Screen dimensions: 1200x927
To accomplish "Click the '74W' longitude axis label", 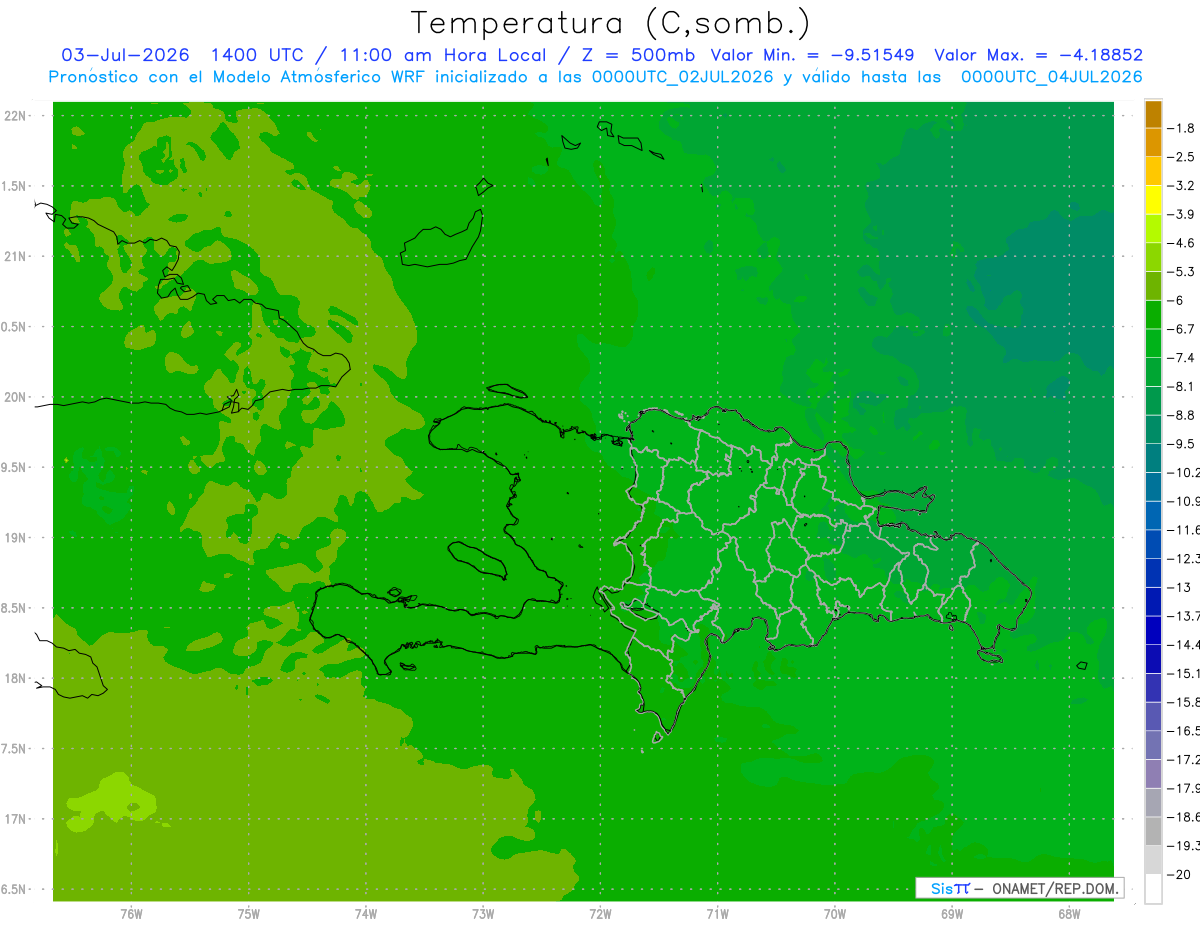I will click(x=366, y=913).
